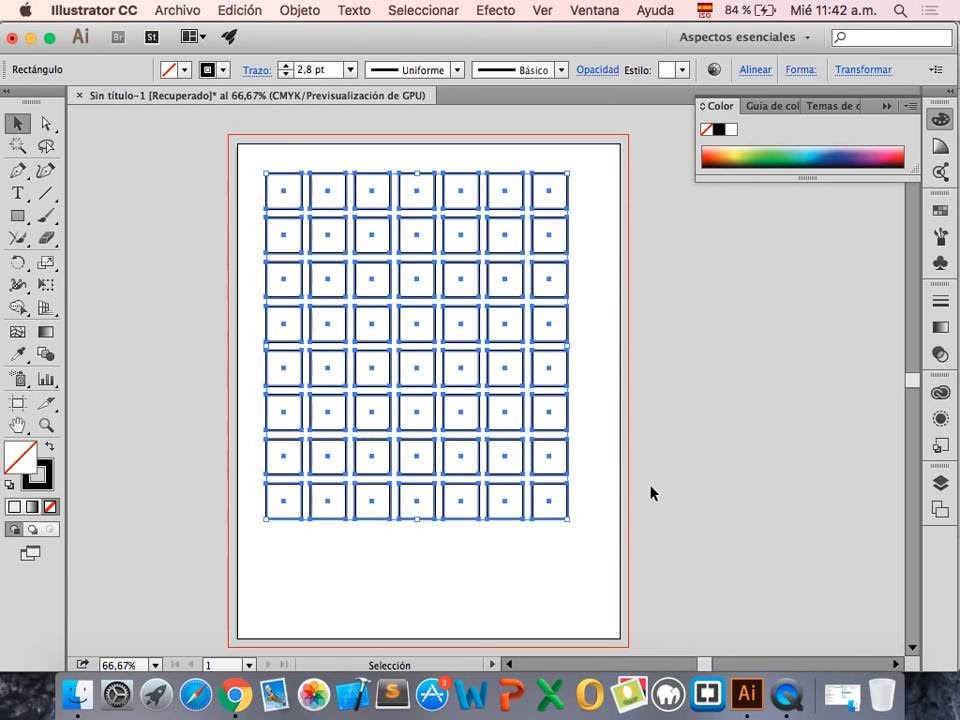Select the Direct Selection tool
The image size is (960, 720).
pos(46,123)
